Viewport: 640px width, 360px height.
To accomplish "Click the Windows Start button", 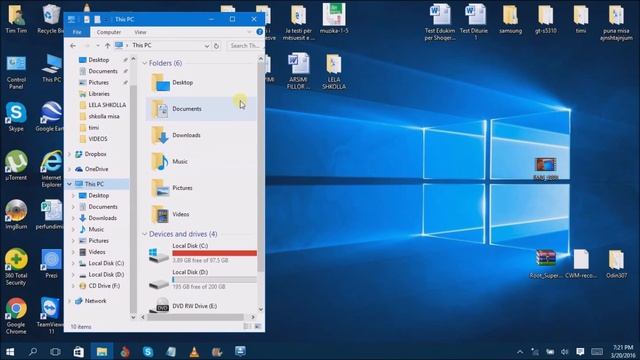I will pos(10,351).
